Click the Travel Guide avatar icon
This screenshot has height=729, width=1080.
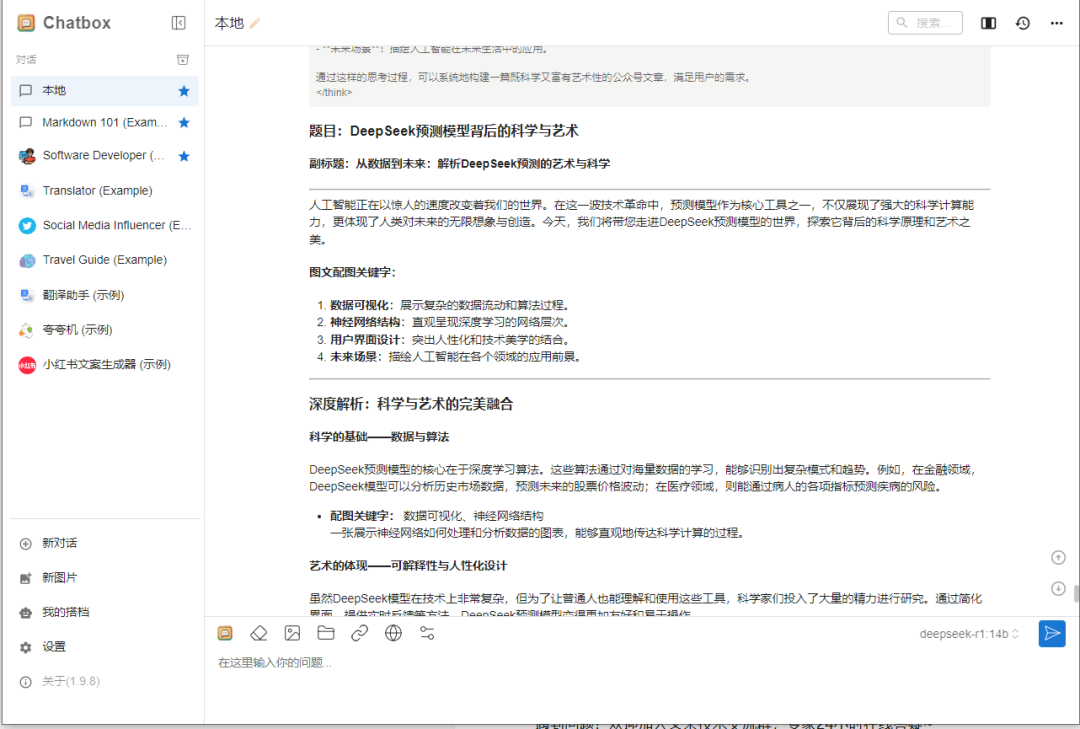coord(27,260)
